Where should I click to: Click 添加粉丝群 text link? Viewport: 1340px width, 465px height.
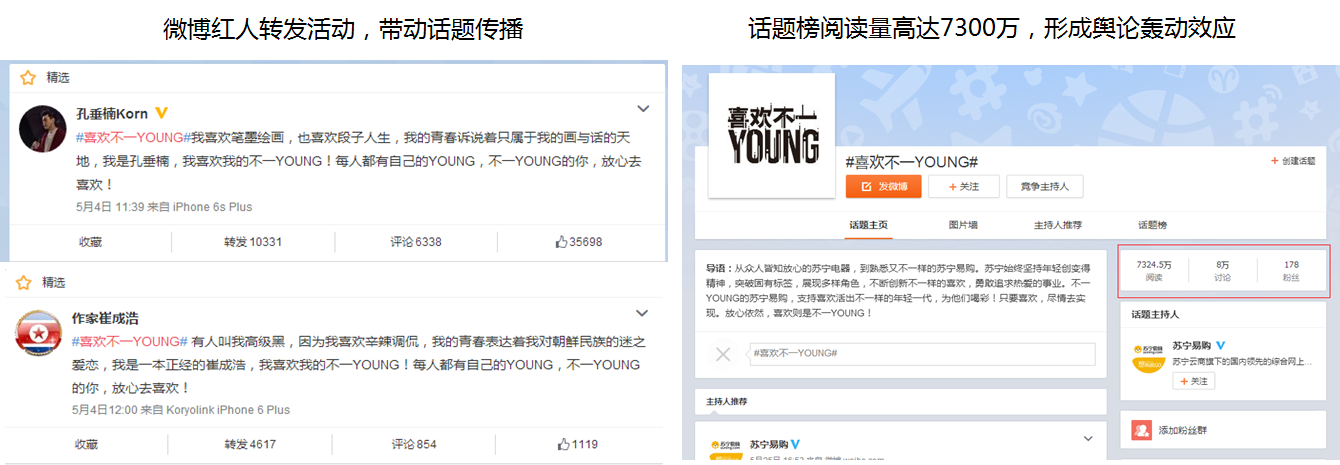1183,431
